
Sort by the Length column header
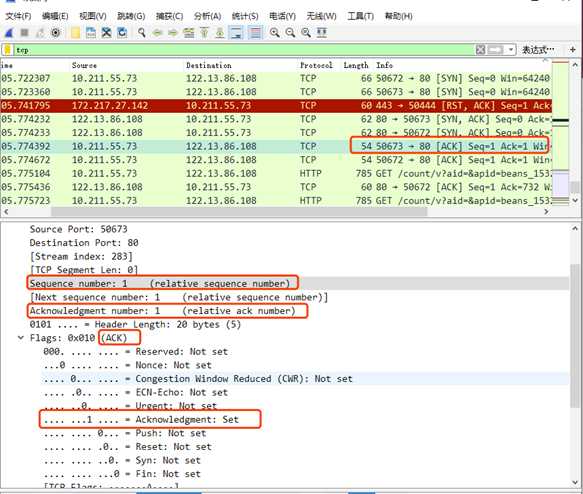(356, 65)
